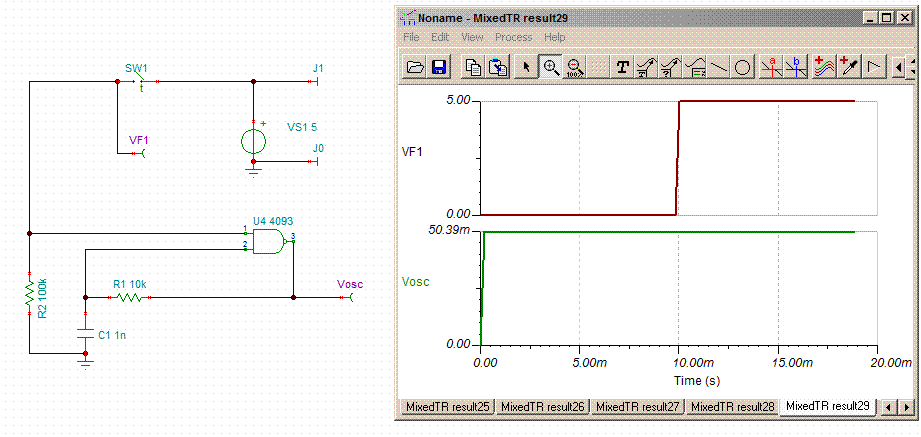The width and height of the screenshot is (921, 437).
Task: Click the tab strip scroll left arrow
Action: [x=888, y=406]
